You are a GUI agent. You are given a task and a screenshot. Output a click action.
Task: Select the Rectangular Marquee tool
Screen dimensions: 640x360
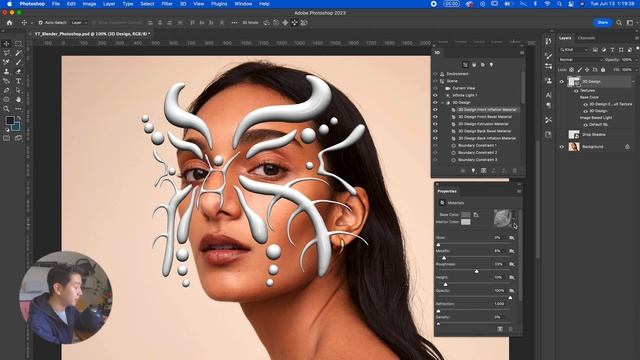(x=18, y=44)
